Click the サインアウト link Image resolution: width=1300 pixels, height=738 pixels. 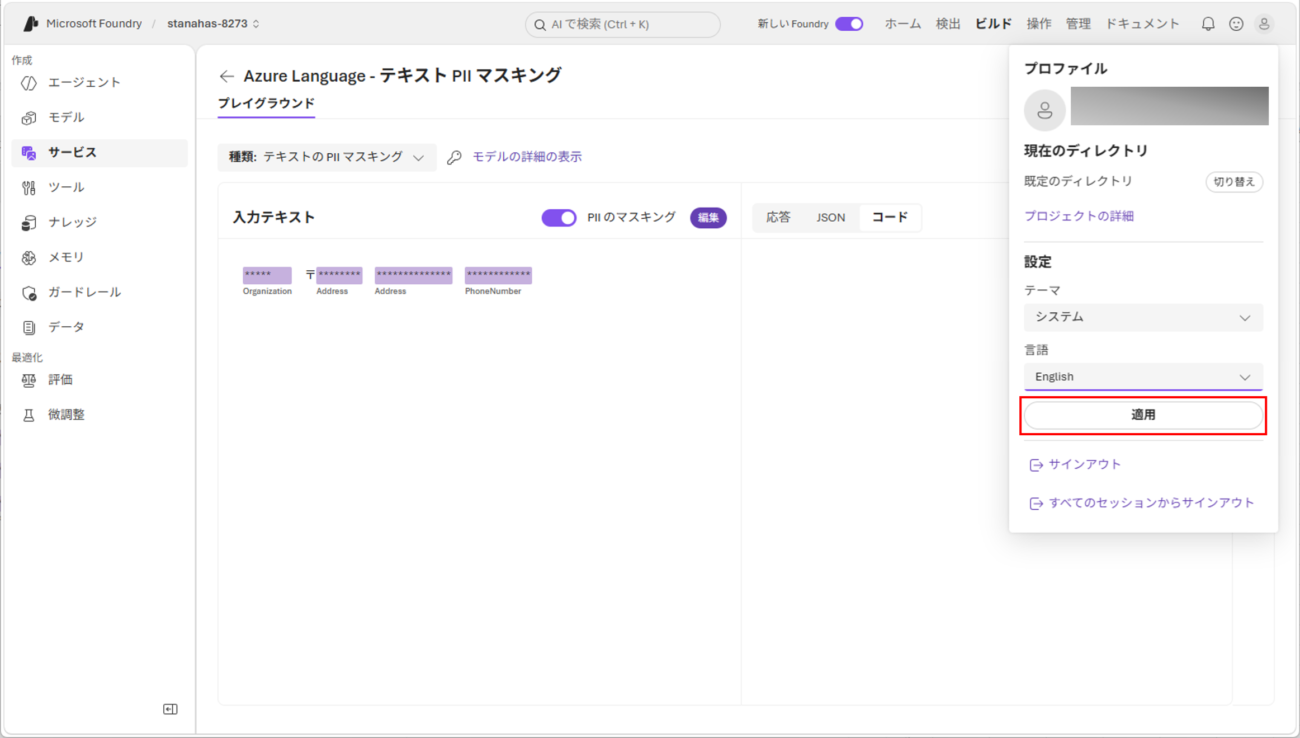[1085, 465]
